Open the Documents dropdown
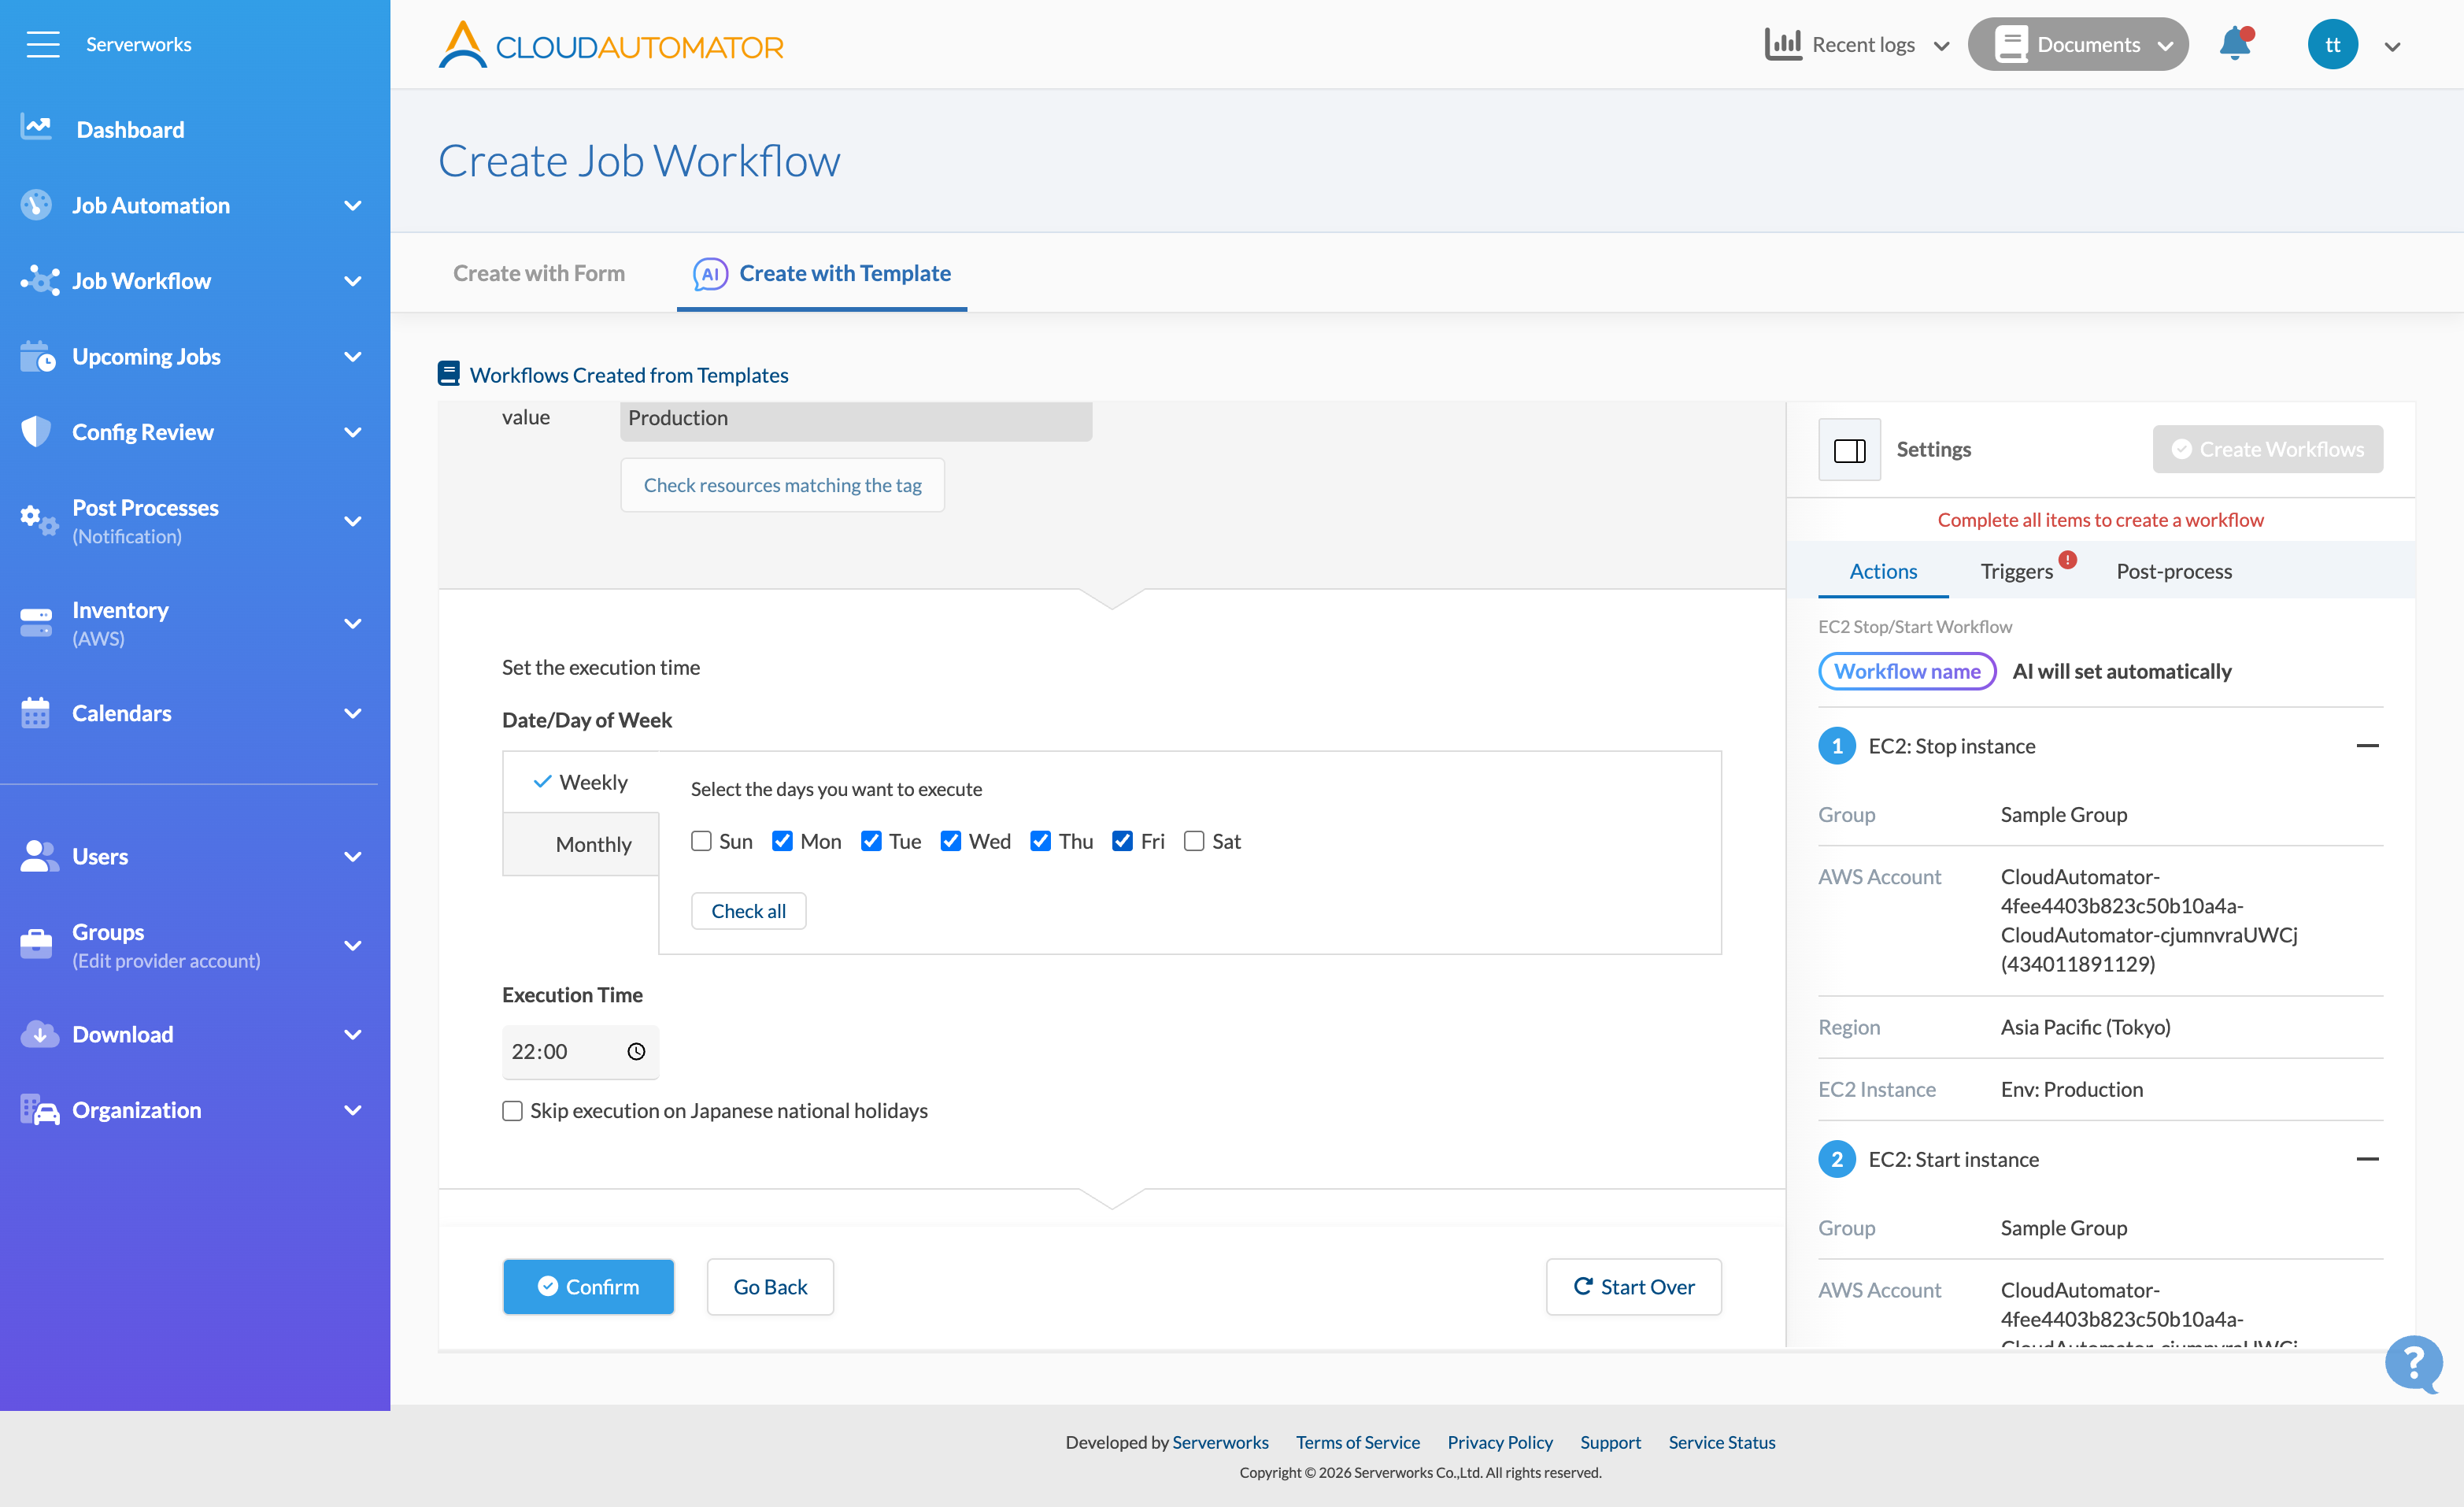2464x1507 pixels. coord(2078,44)
